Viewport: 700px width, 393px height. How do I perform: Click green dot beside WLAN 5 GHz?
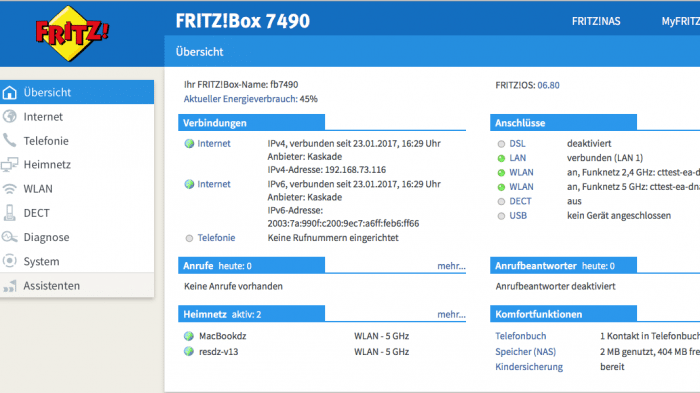501,187
